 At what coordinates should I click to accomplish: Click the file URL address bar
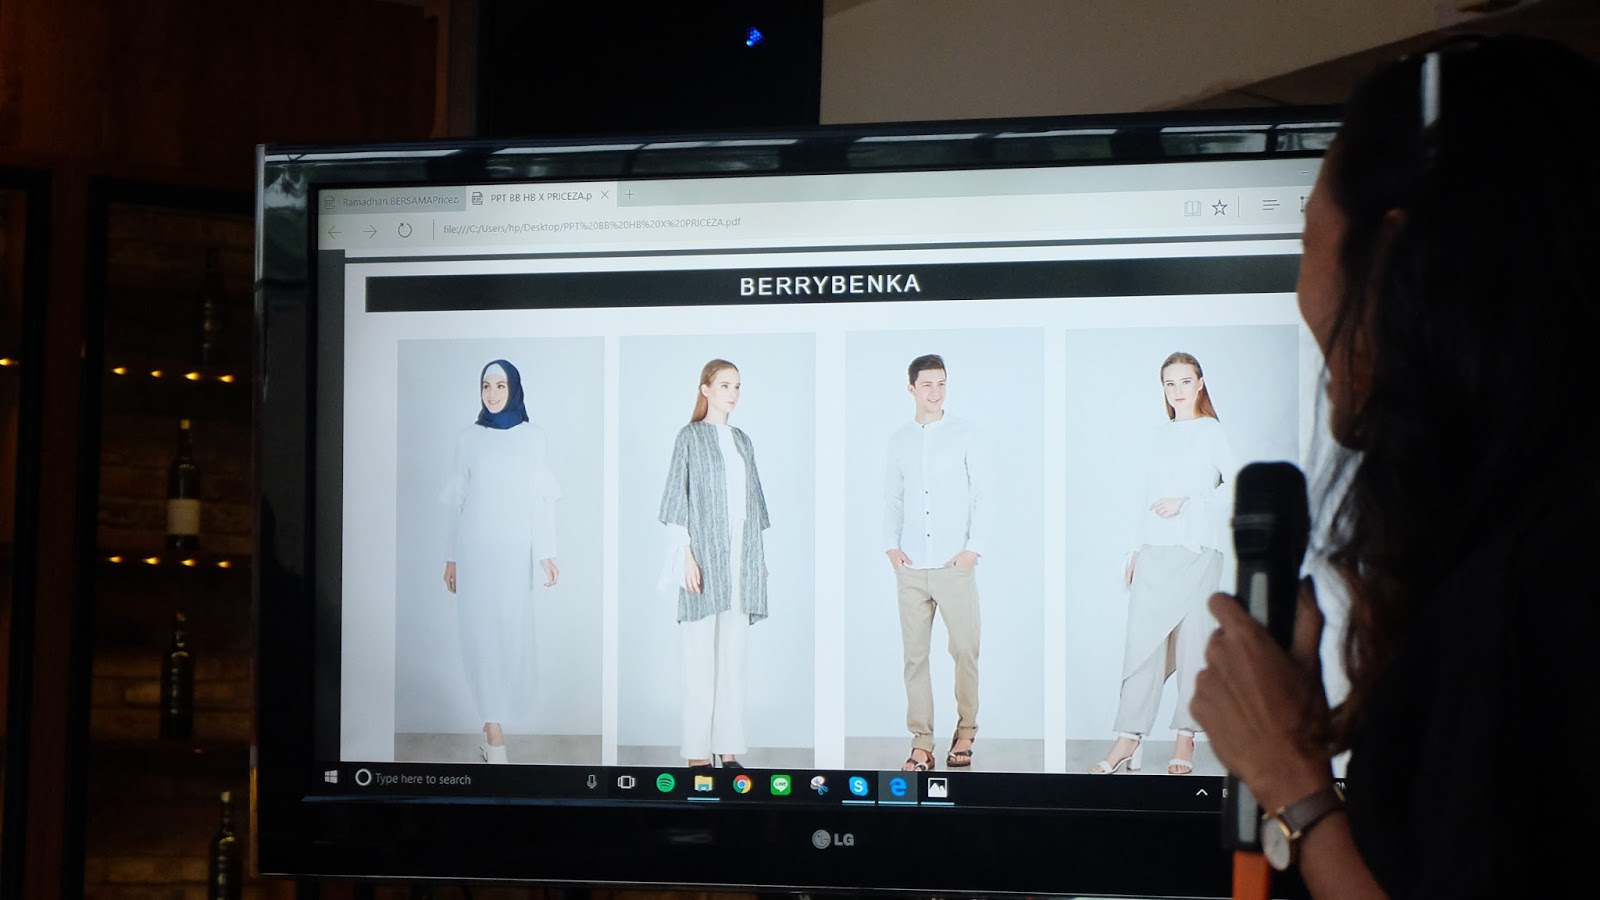point(600,226)
